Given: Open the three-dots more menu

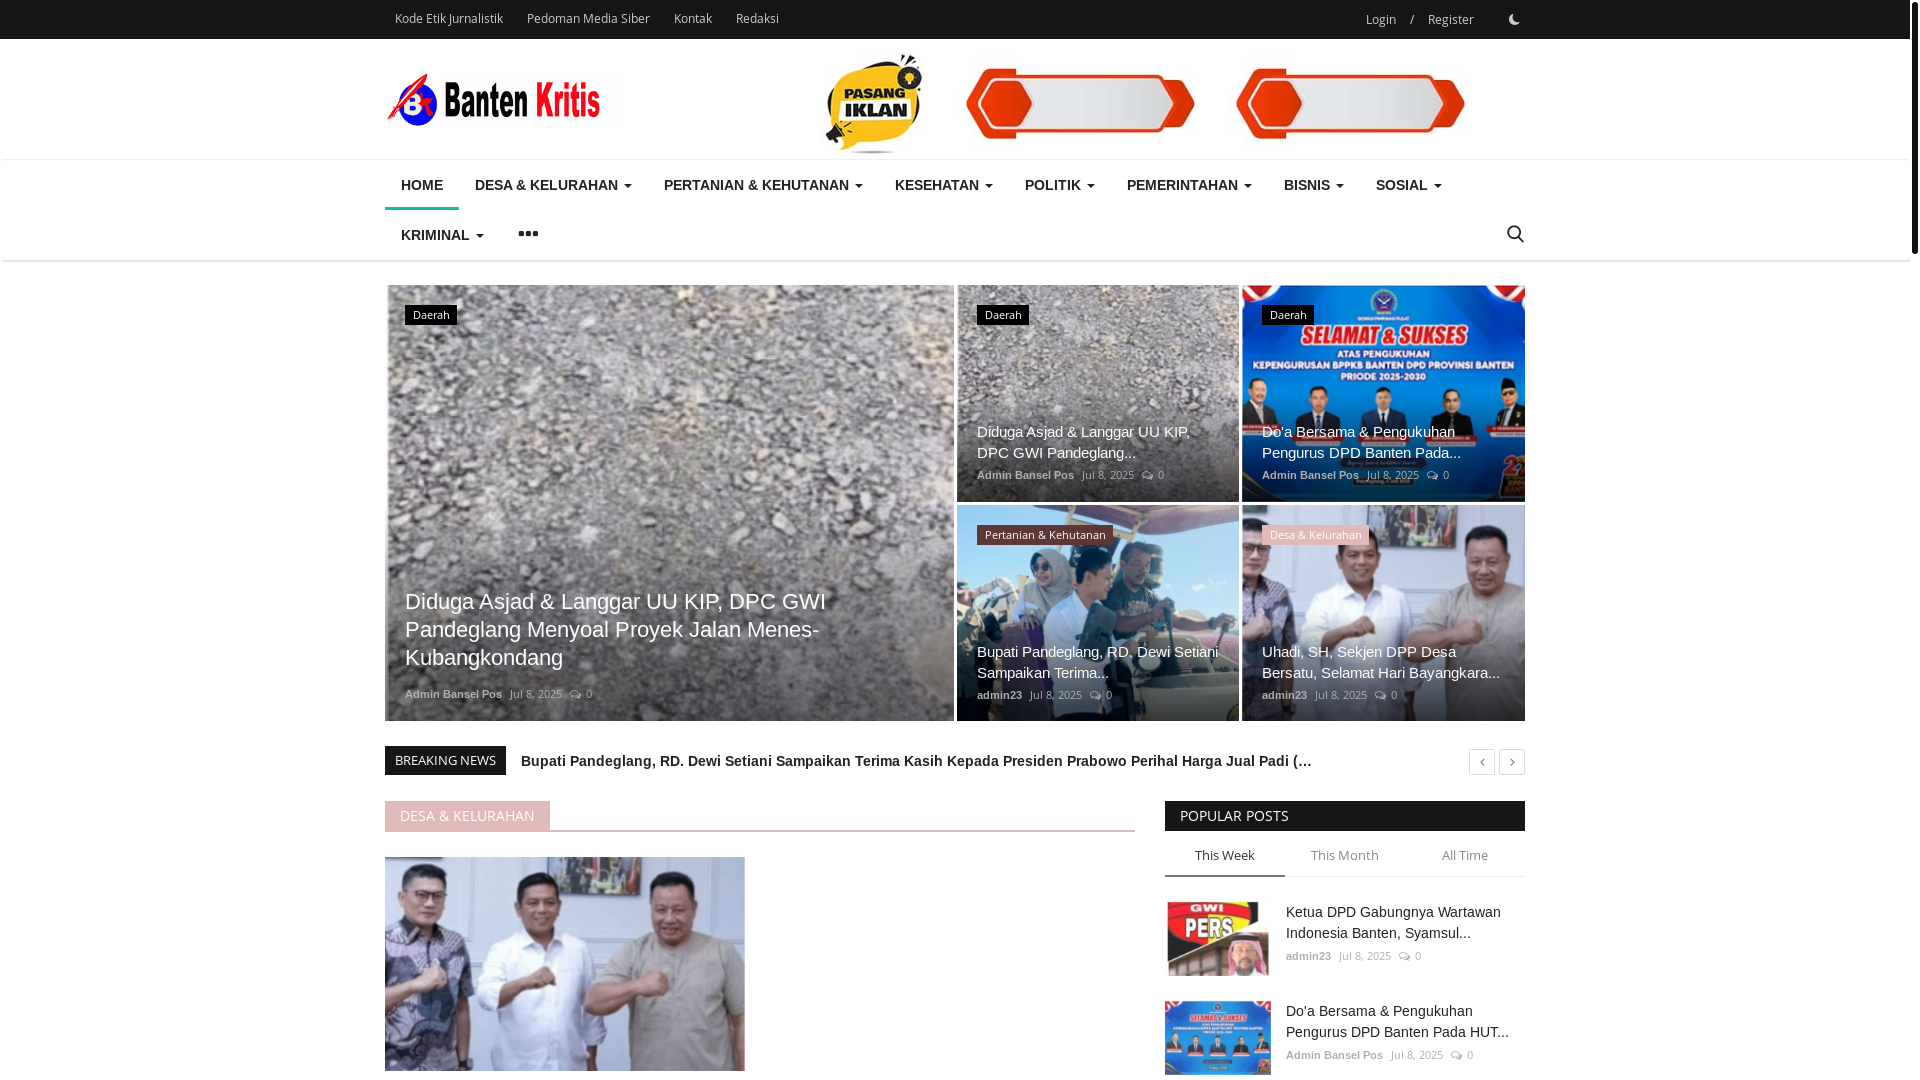Looking at the screenshot, I should pos(528,234).
